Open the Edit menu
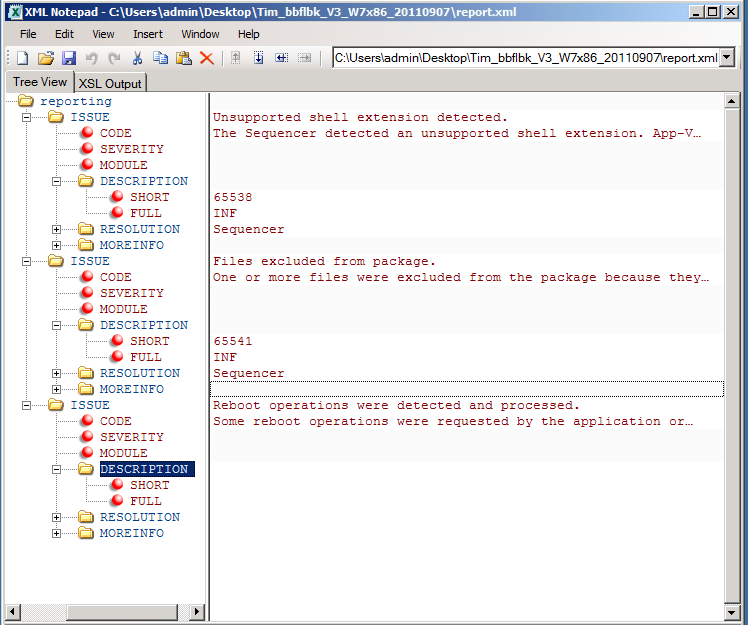Viewport: 748px width, 625px height. [64, 34]
